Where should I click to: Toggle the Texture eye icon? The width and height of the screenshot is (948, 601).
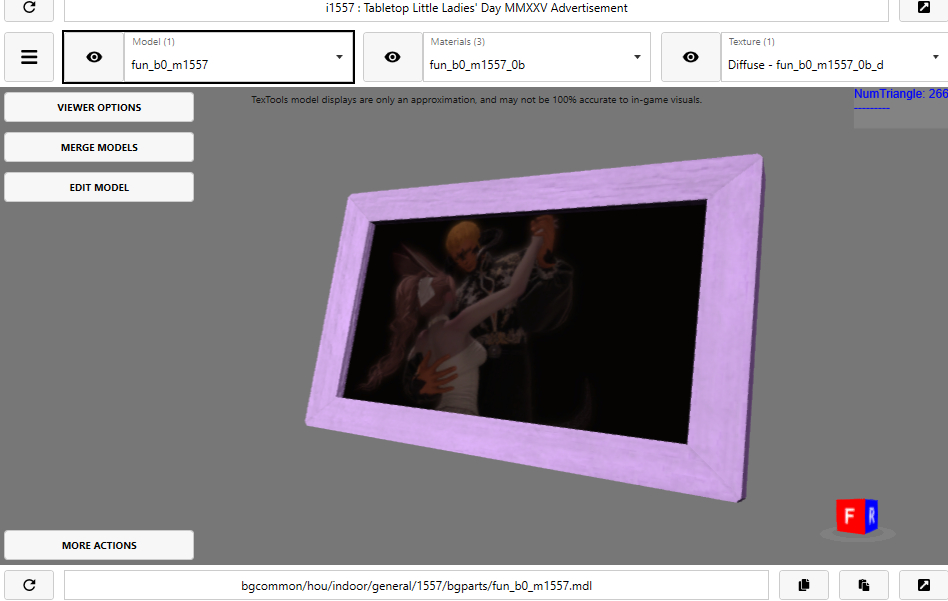pyautogui.click(x=691, y=57)
